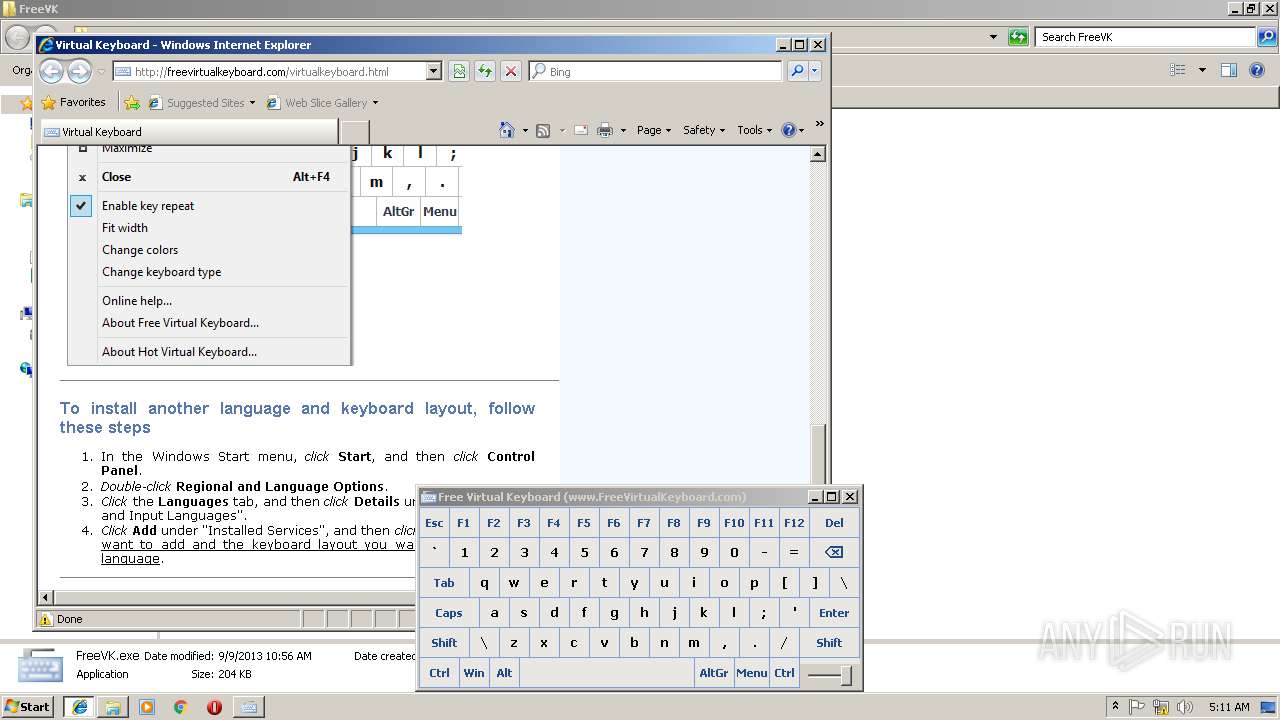Toggle the Caps key on virtual keyboard
Image resolution: width=1280 pixels, height=720 pixels.
click(x=449, y=613)
